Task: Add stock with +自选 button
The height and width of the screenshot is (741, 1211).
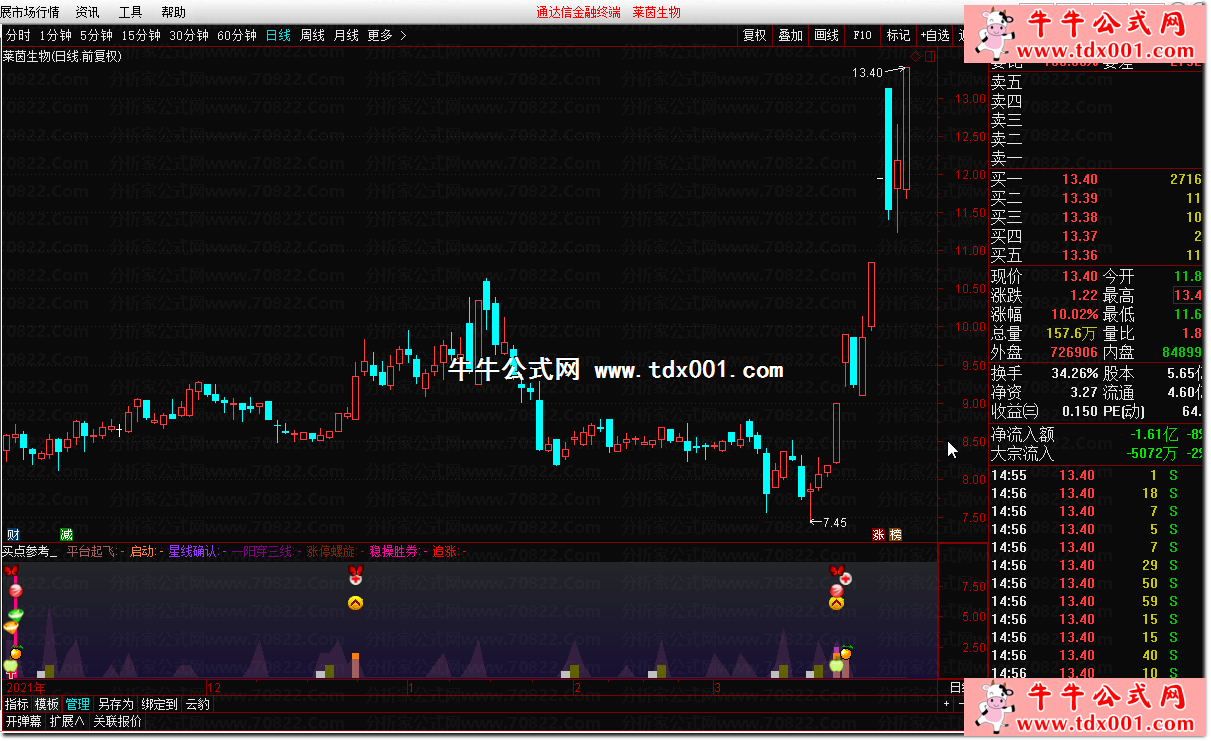Action: coord(935,35)
